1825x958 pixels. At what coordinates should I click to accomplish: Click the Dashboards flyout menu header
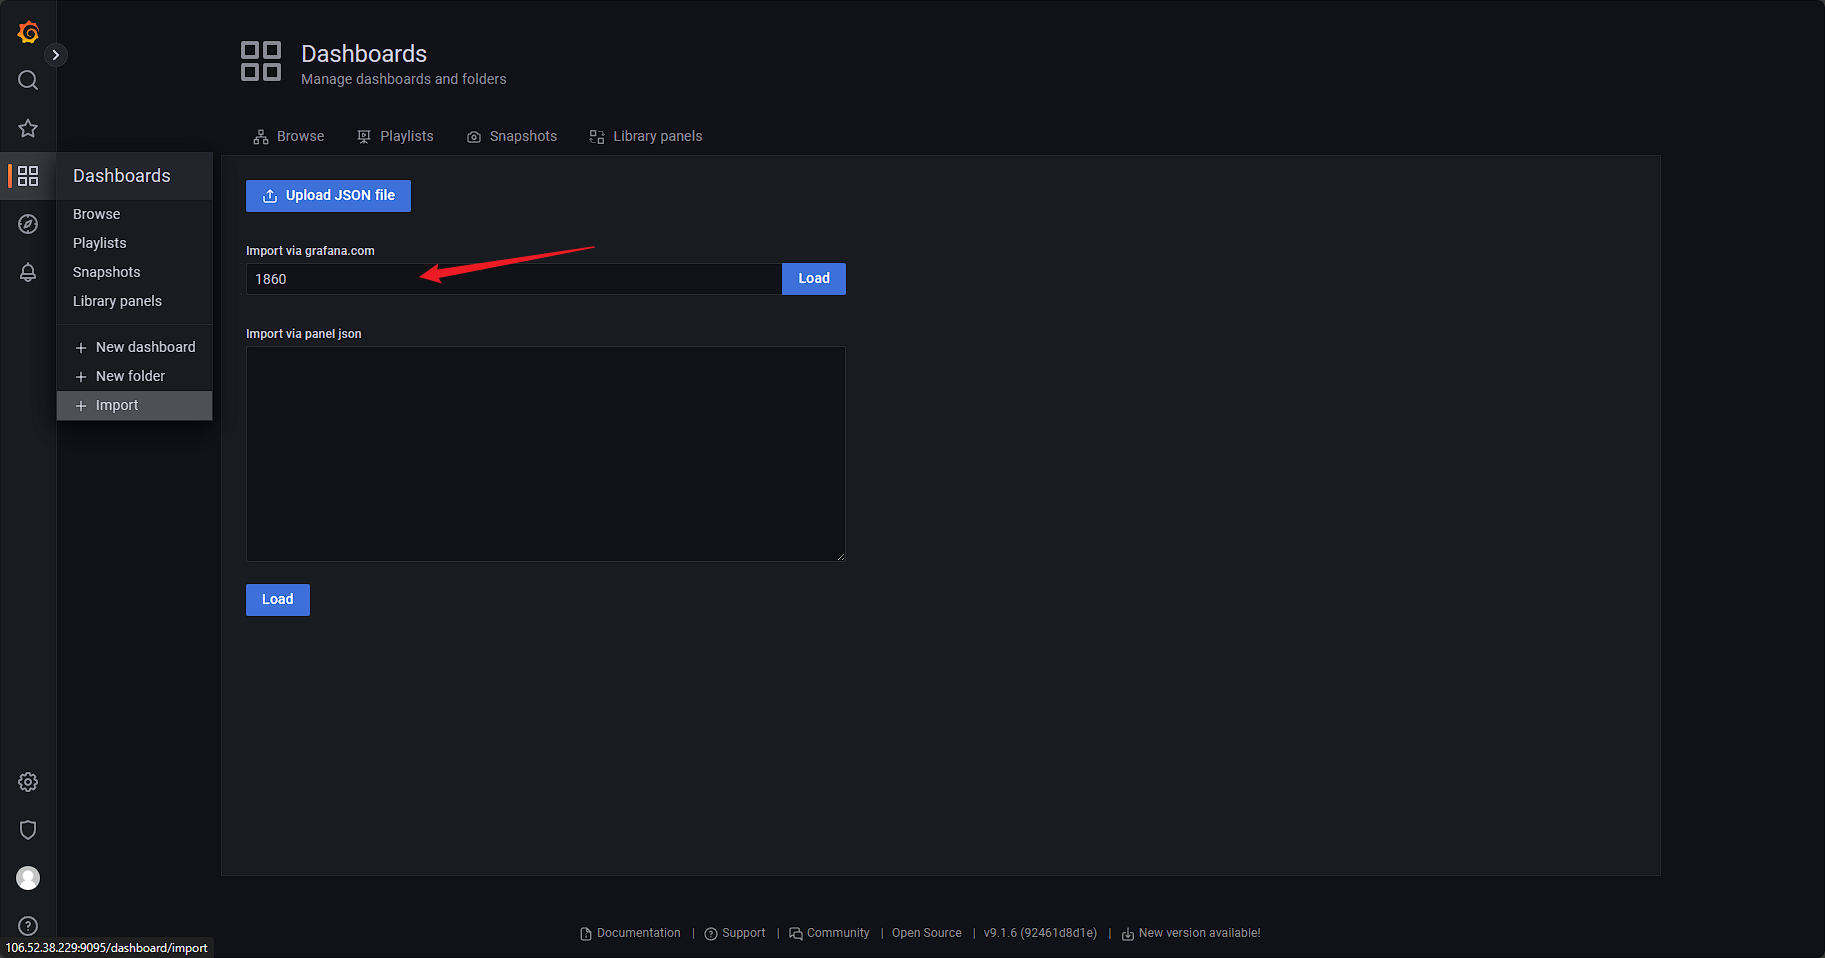pyautogui.click(x=134, y=176)
